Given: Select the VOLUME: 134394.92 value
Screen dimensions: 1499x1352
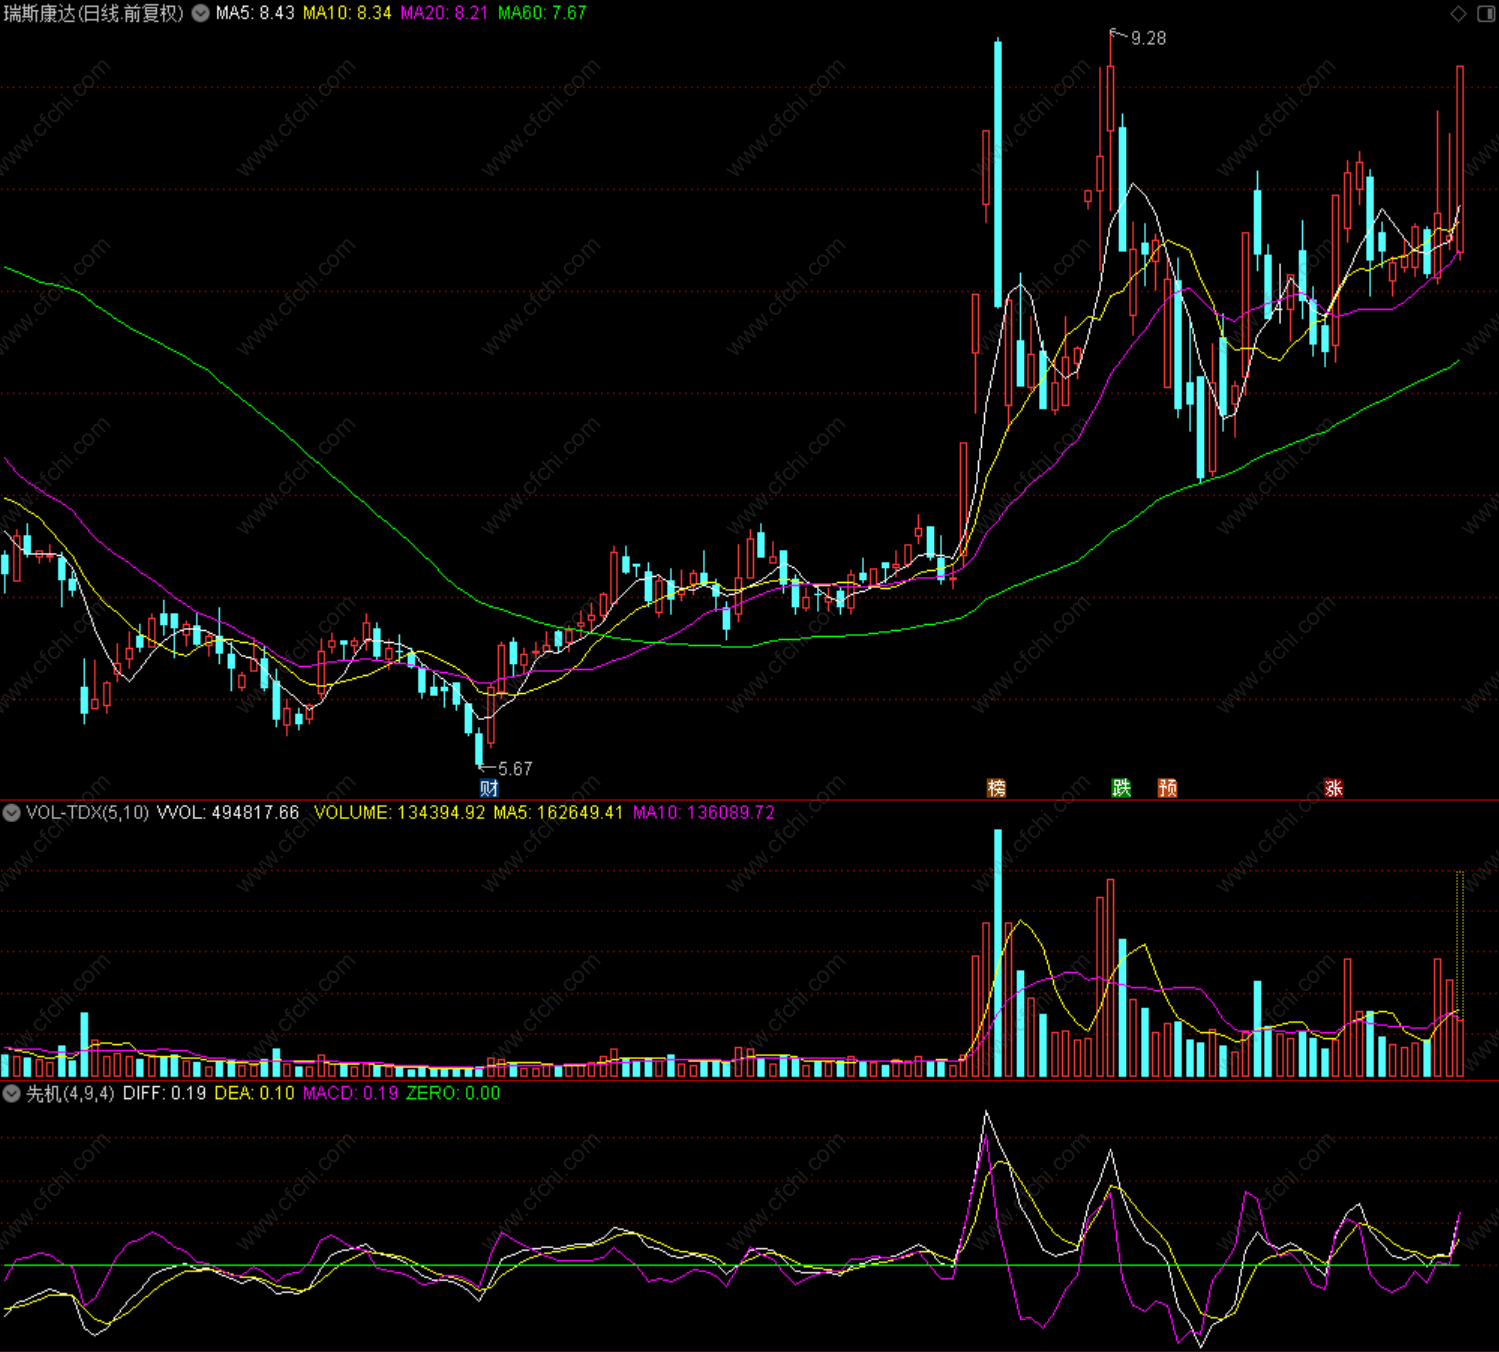Looking at the screenshot, I should 399,813.
